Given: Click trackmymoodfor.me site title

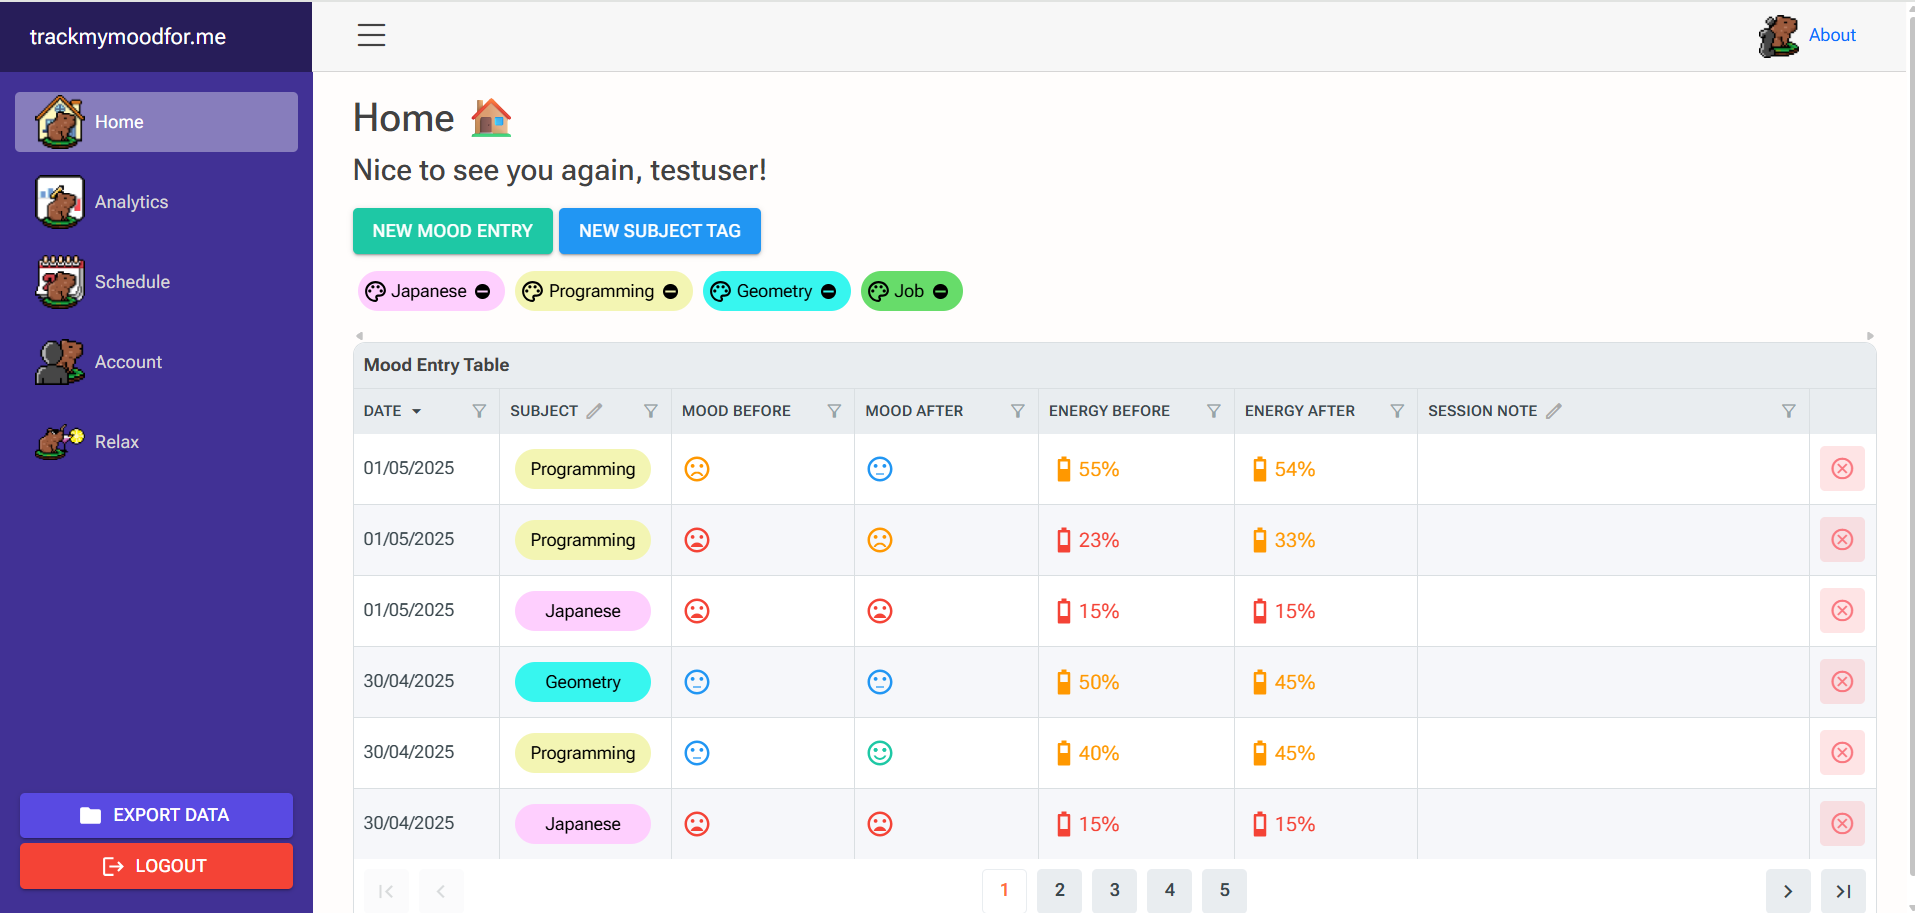Looking at the screenshot, I should pyautogui.click(x=128, y=37).
